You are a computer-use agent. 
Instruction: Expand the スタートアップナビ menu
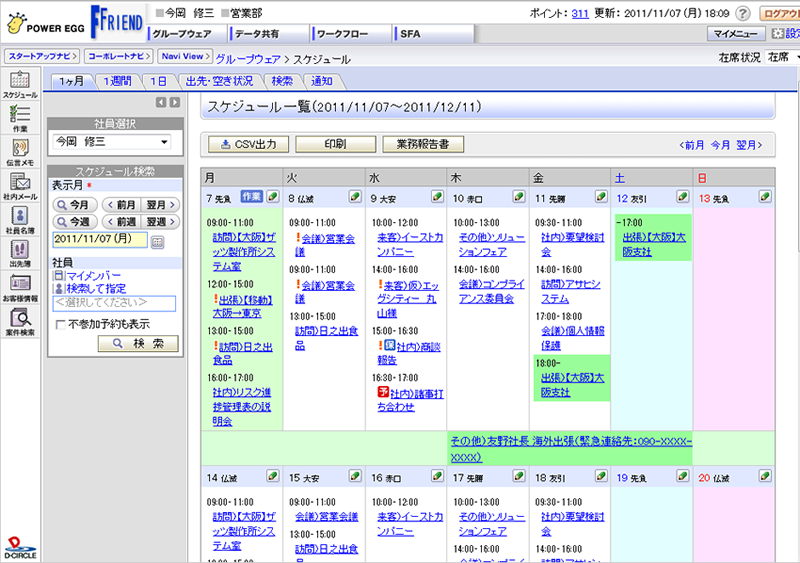tap(42, 56)
